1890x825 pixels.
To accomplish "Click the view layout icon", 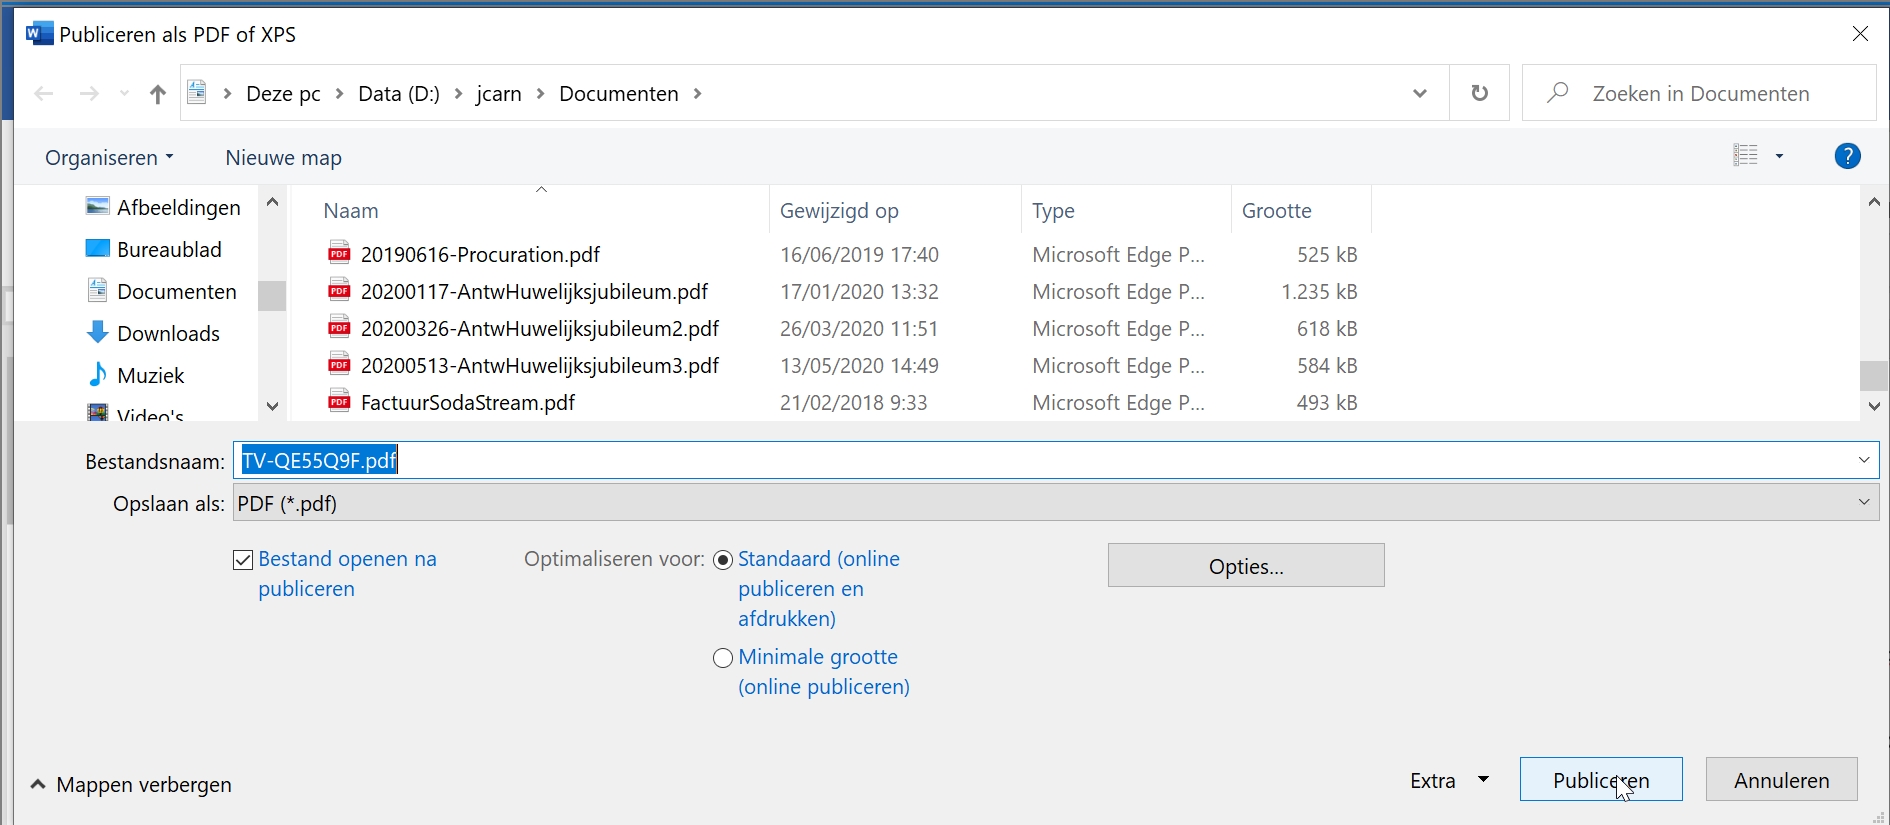I will [1745, 156].
